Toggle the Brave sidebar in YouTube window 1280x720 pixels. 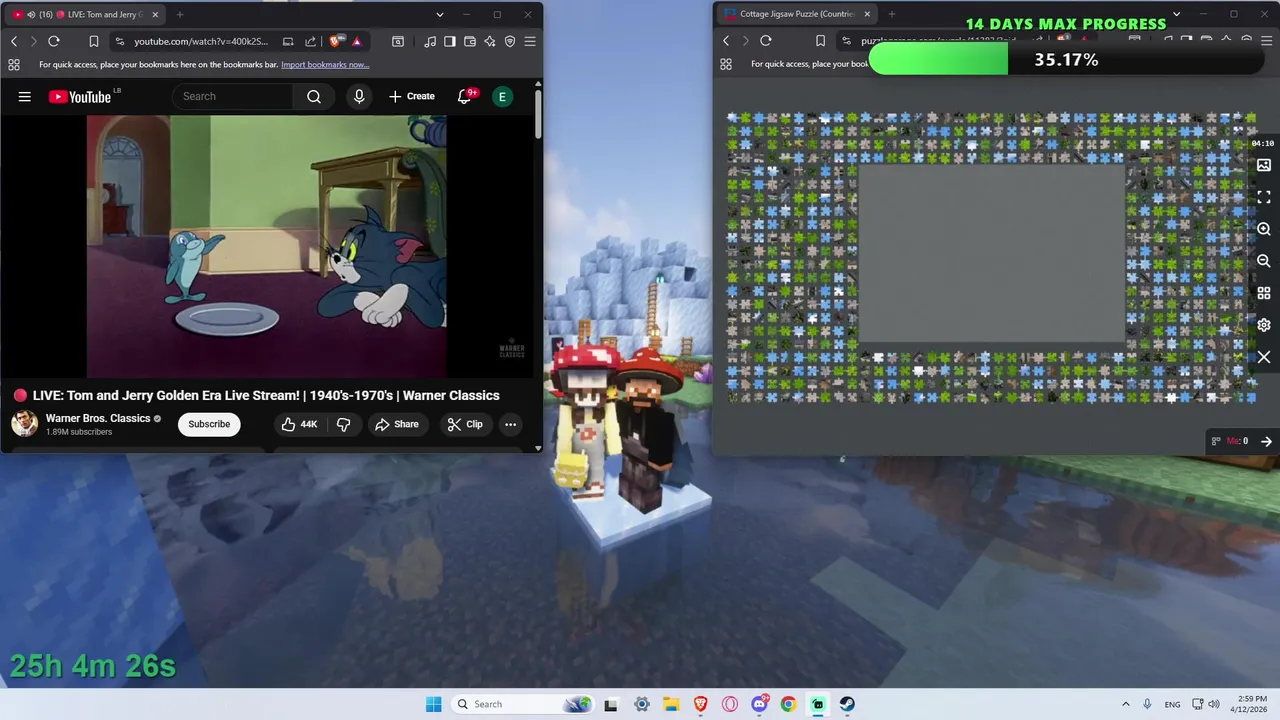[x=450, y=41]
